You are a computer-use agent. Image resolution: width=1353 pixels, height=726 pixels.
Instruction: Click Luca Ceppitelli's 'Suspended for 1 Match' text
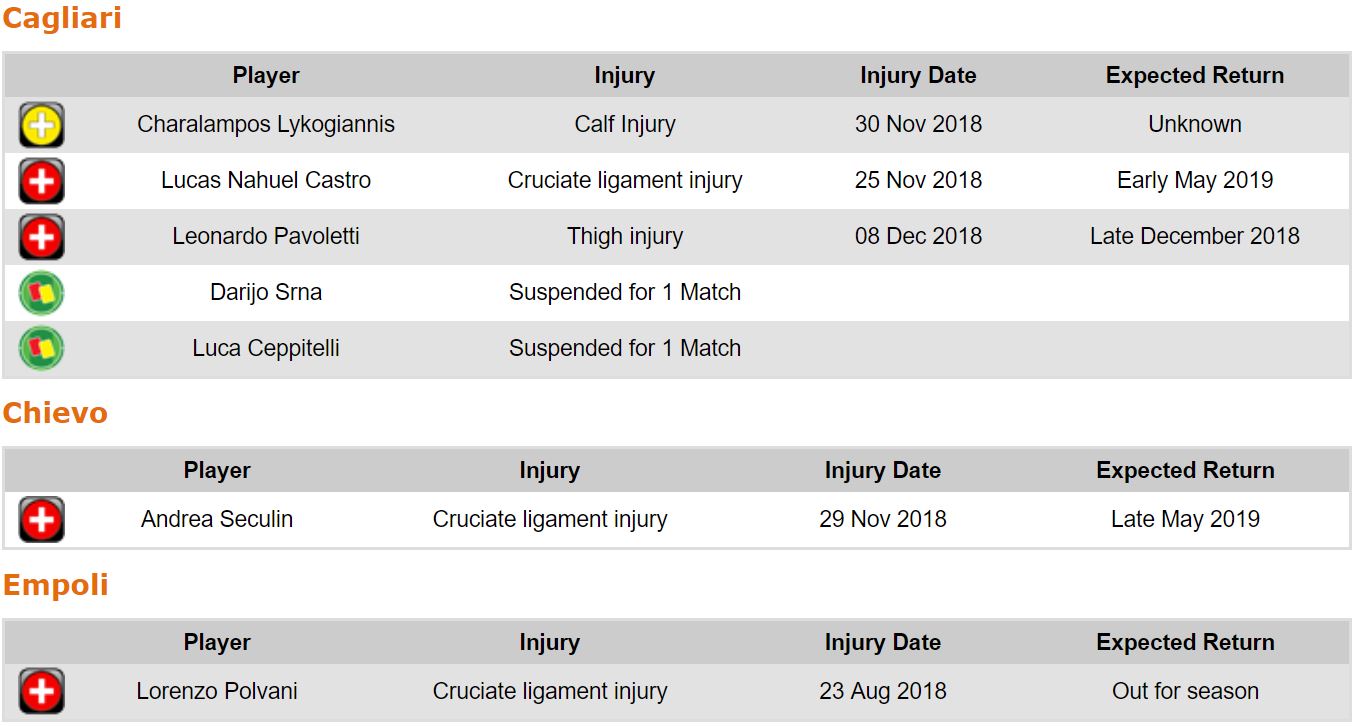click(625, 348)
